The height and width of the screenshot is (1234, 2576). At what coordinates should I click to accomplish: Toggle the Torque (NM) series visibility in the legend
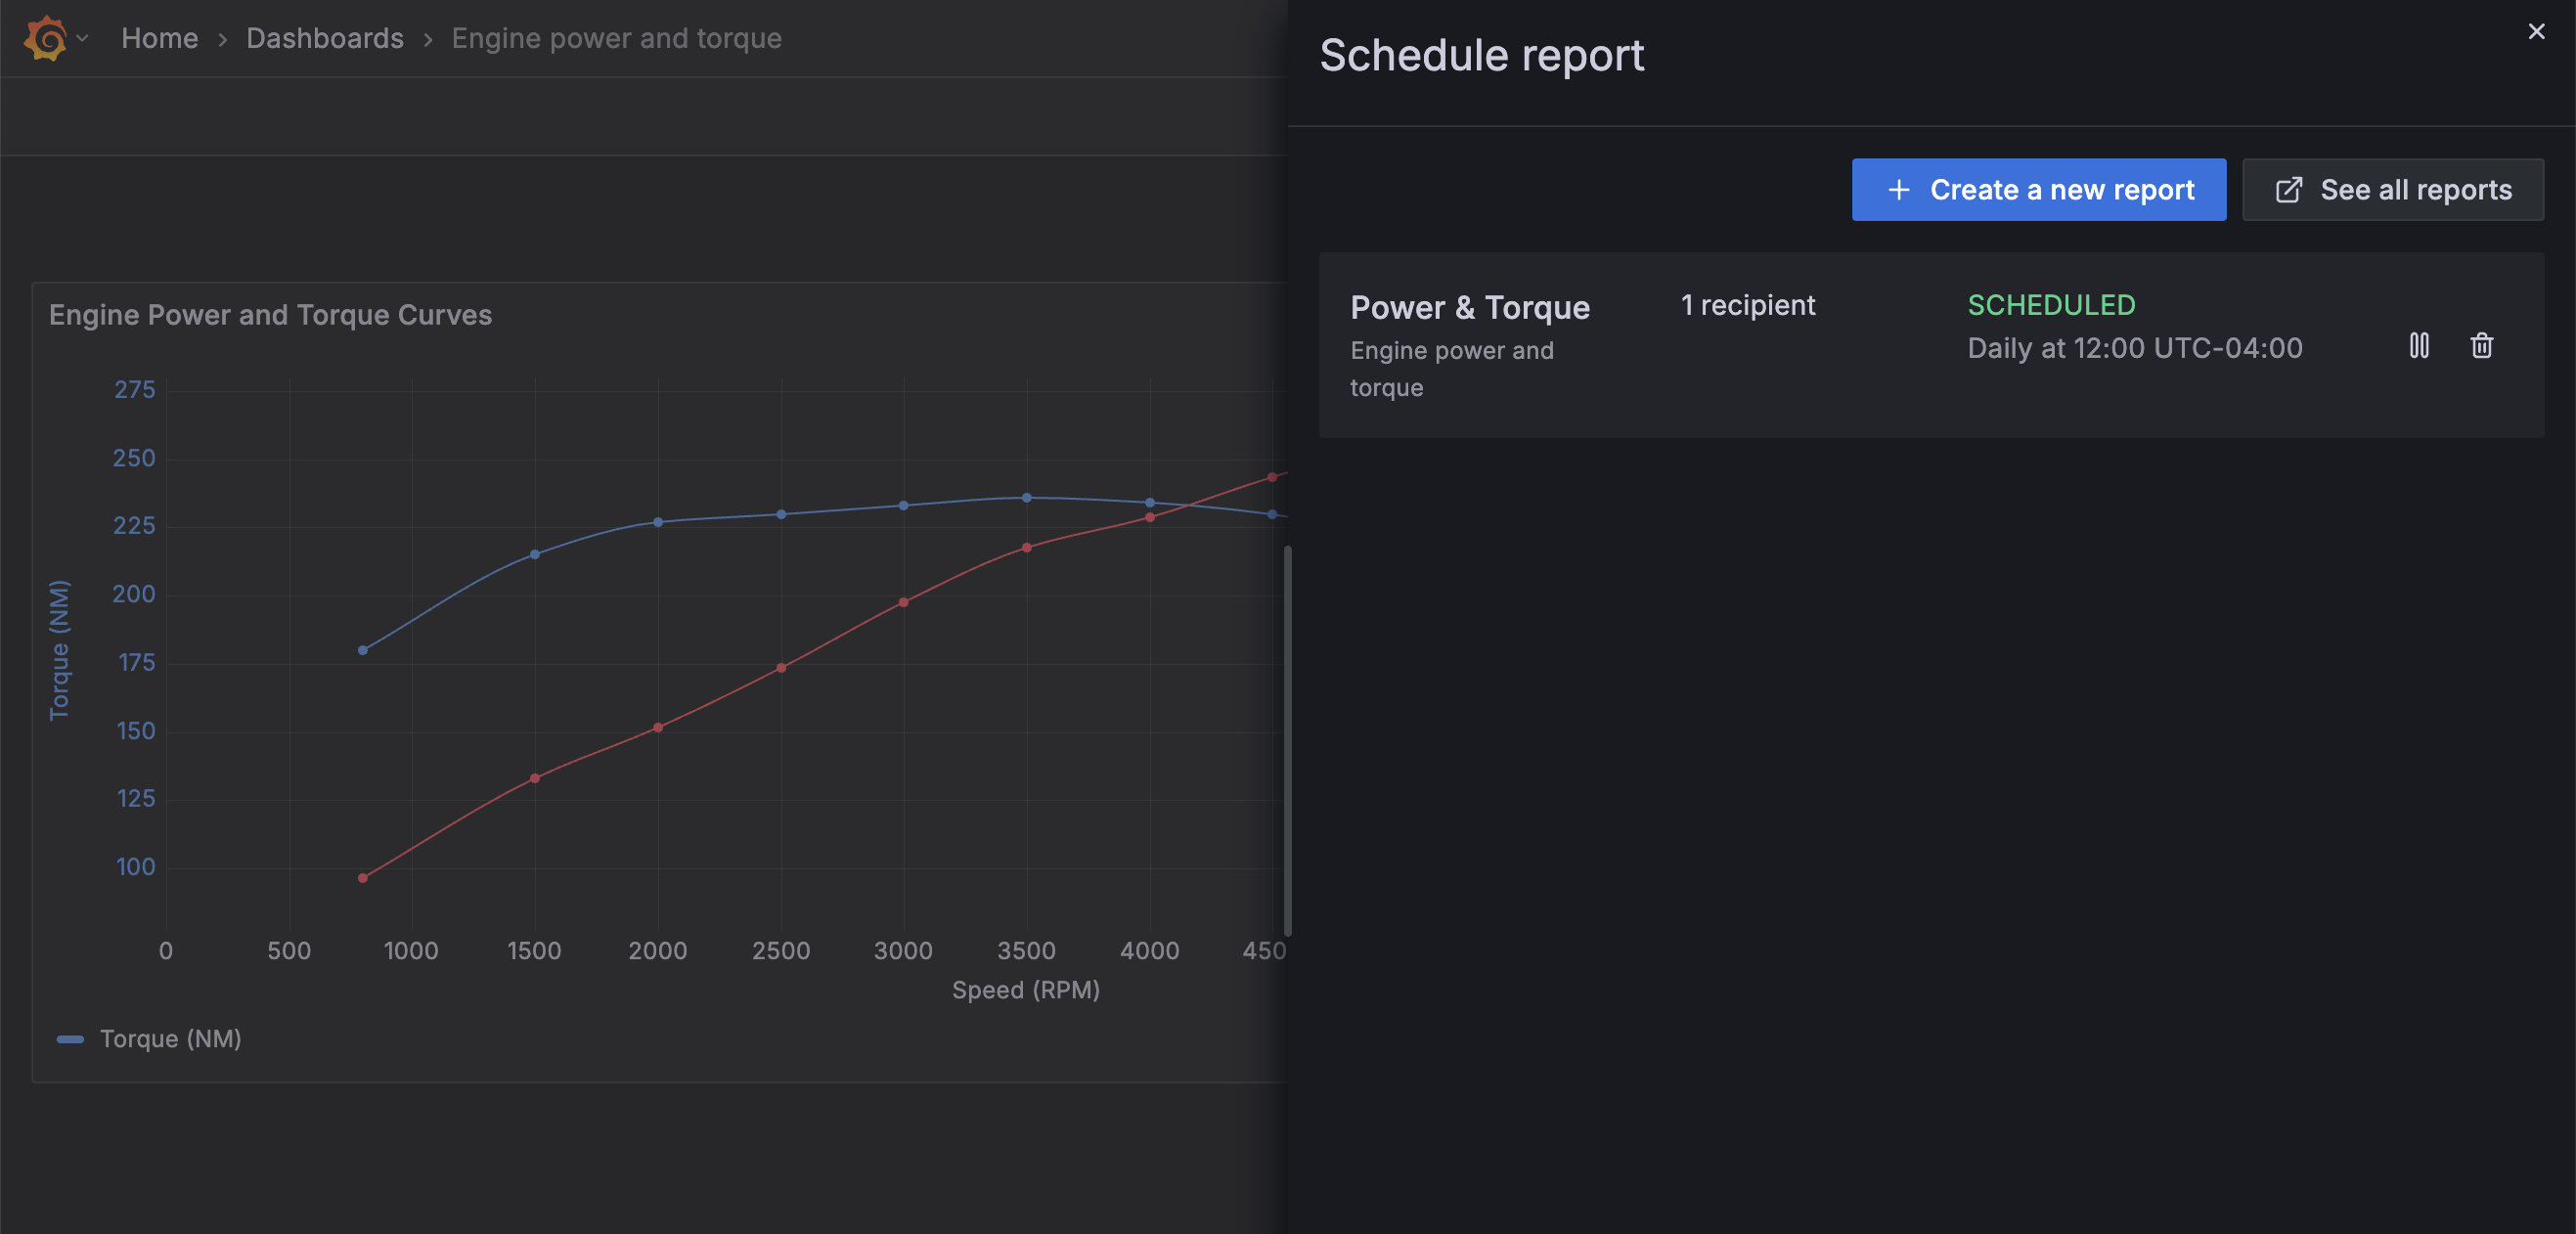(x=171, y=1038)
